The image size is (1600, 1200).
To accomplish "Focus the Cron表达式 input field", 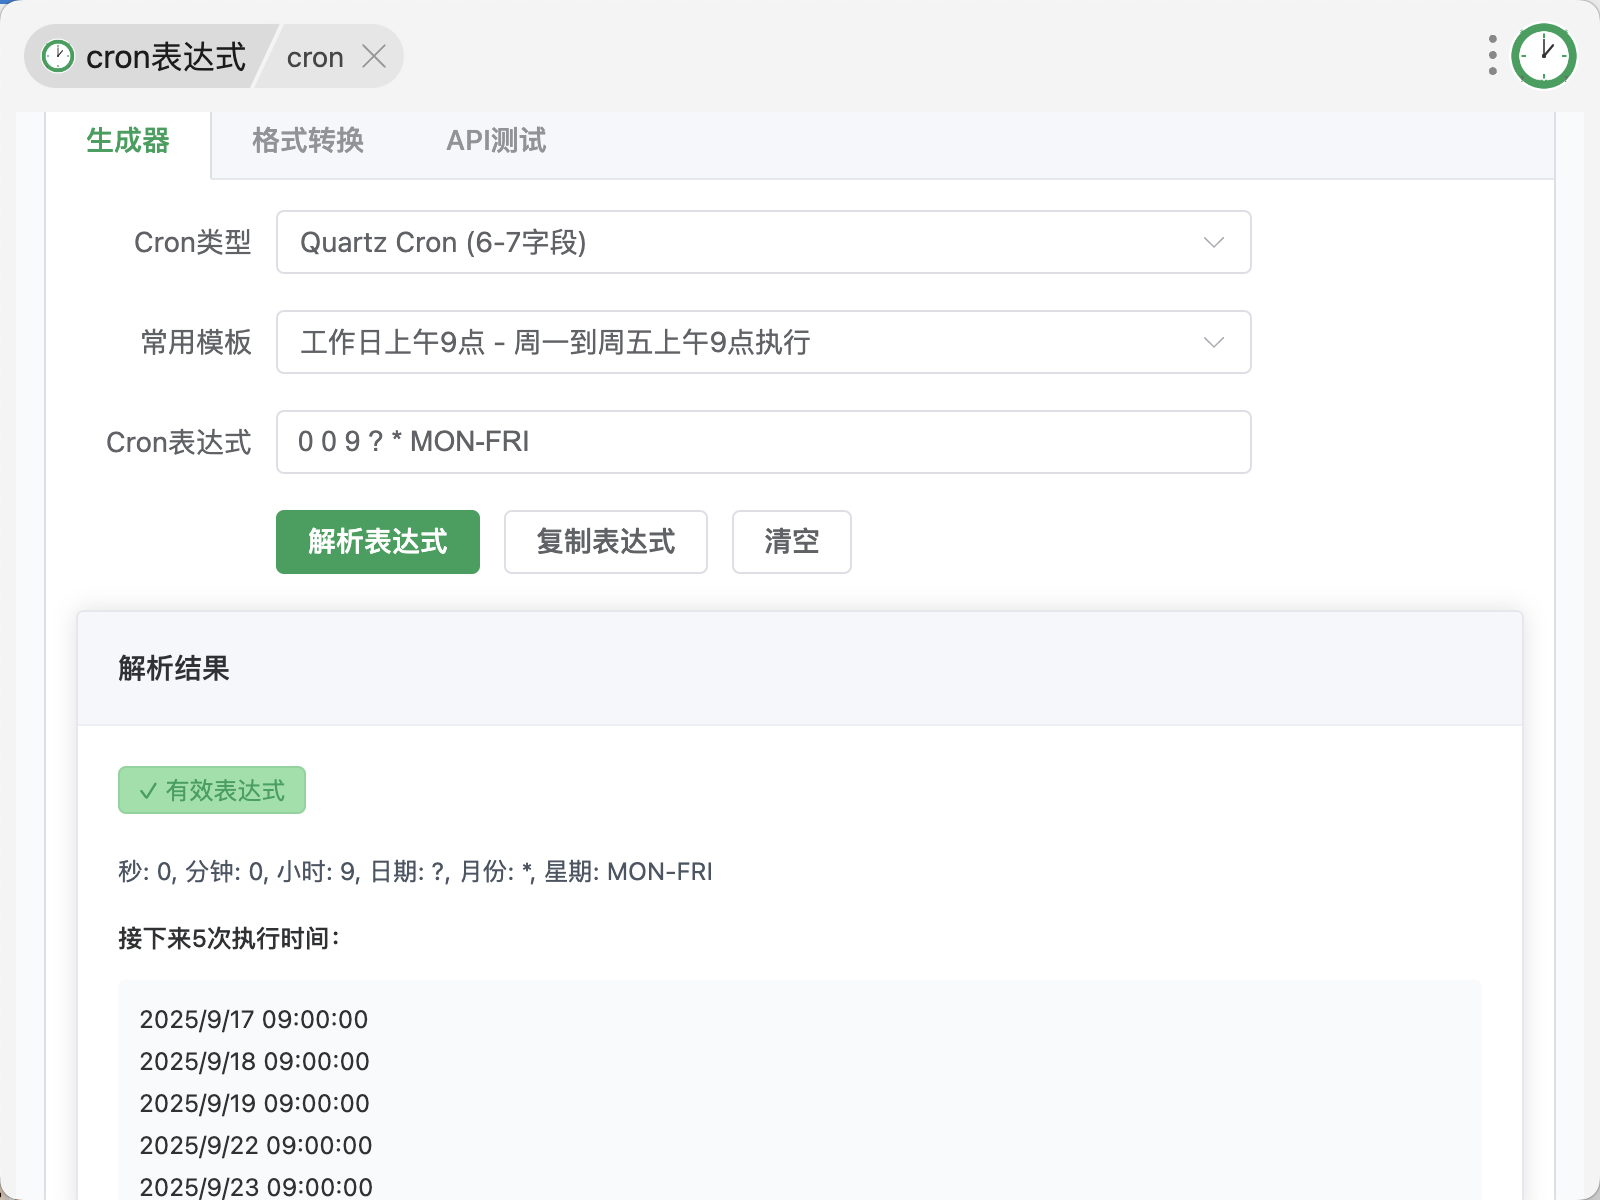I will (x=763, y=442).
